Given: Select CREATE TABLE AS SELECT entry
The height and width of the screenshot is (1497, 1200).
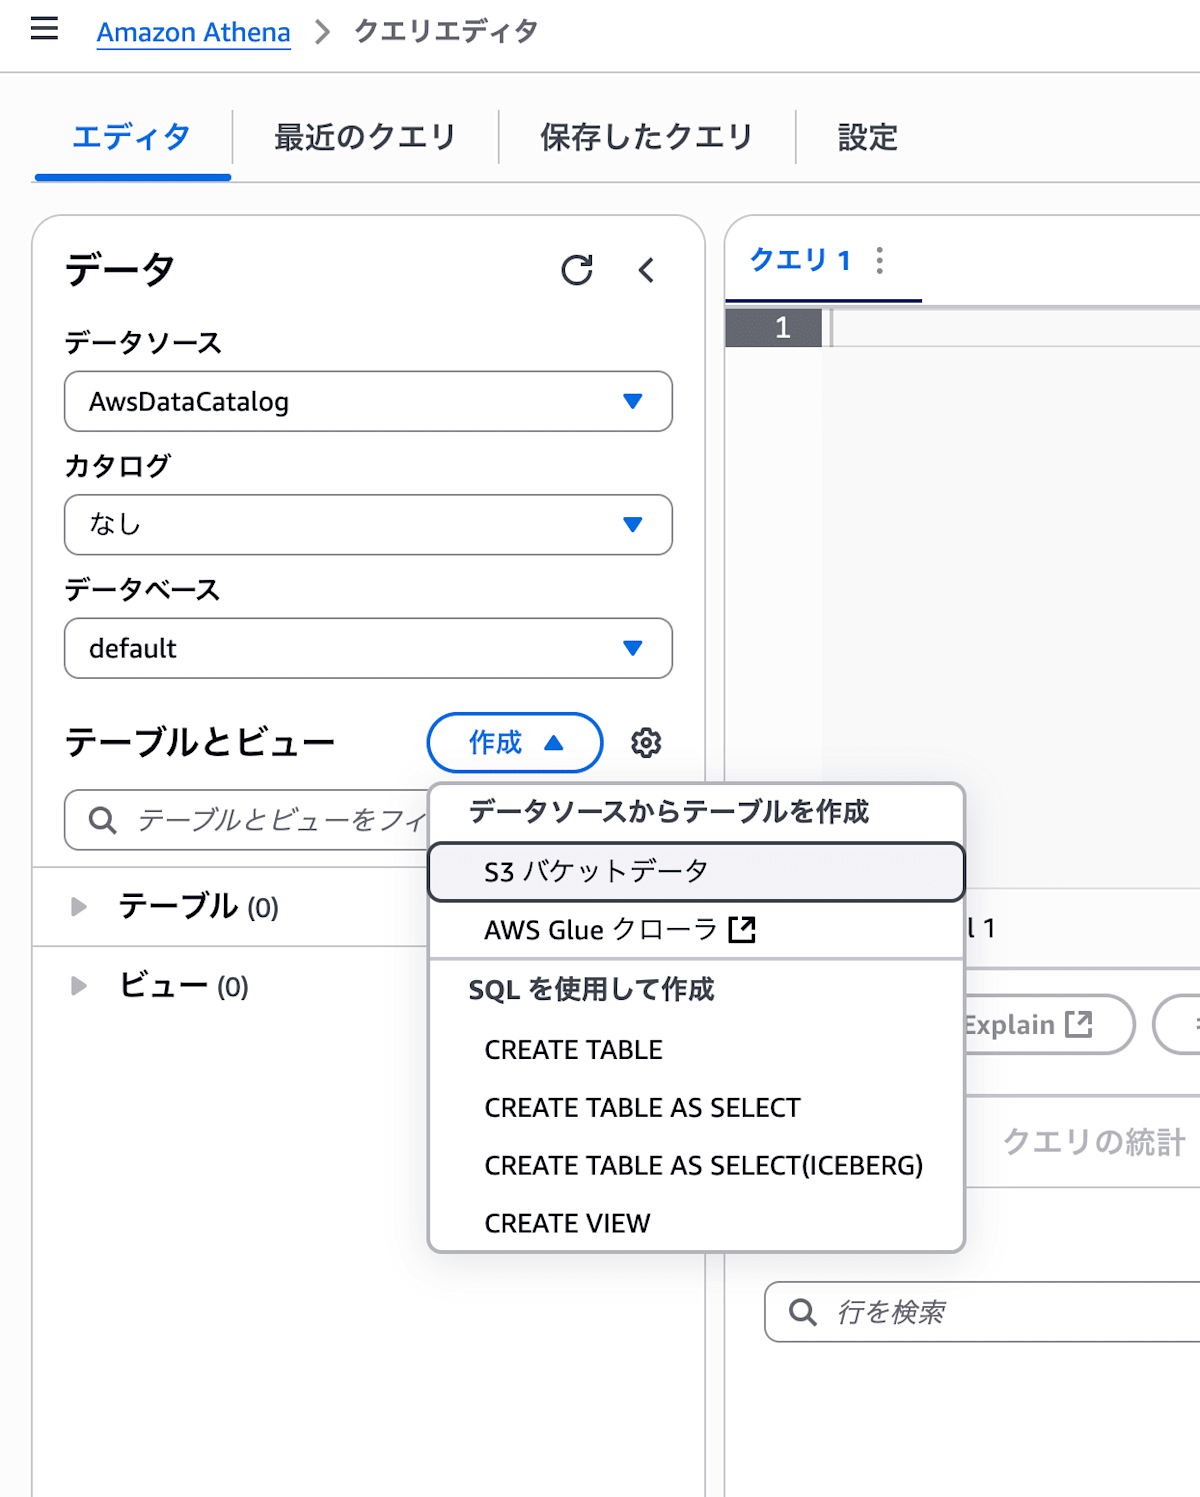Looking at the screenshot, I should [x=696, y=1108].
